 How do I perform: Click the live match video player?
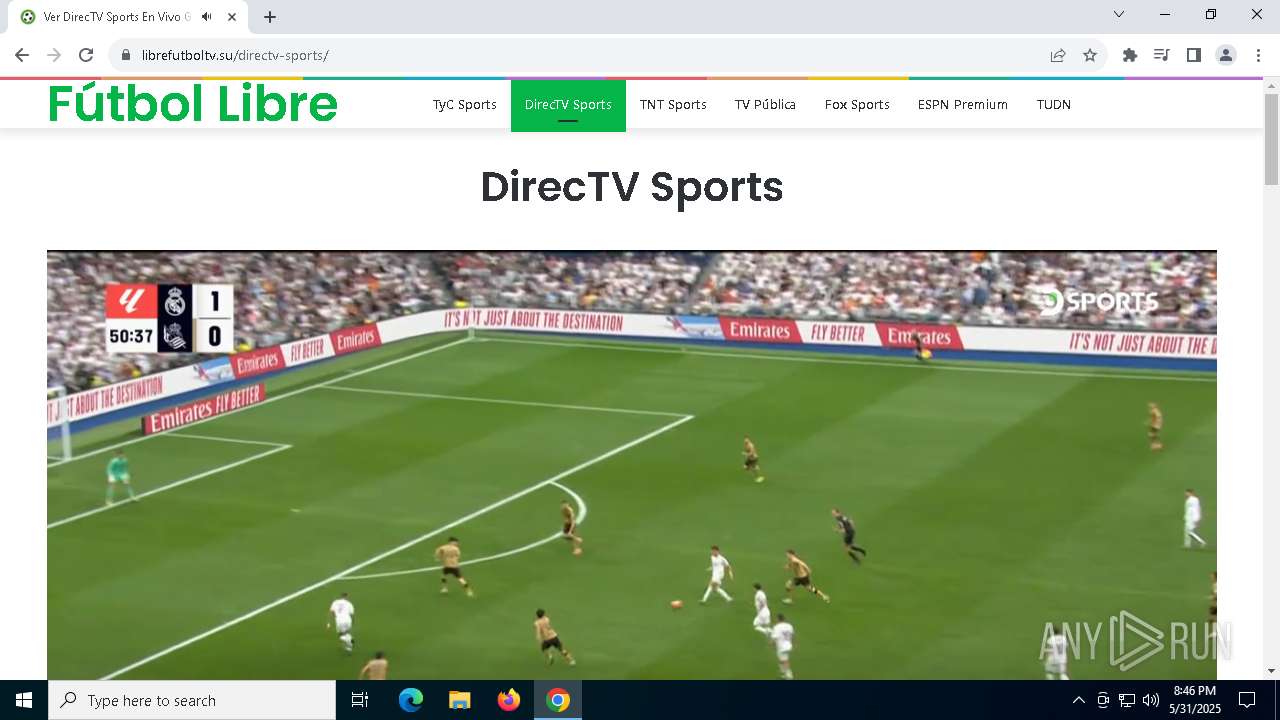pyautogui.click(x=632, y=465)
